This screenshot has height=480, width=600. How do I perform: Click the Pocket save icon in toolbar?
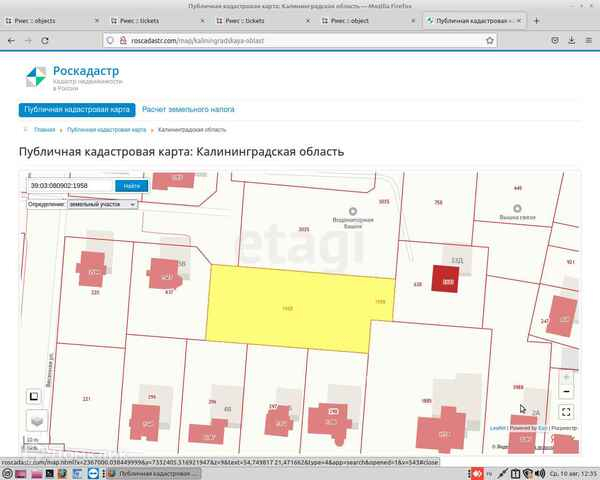[x=555, y=41]
